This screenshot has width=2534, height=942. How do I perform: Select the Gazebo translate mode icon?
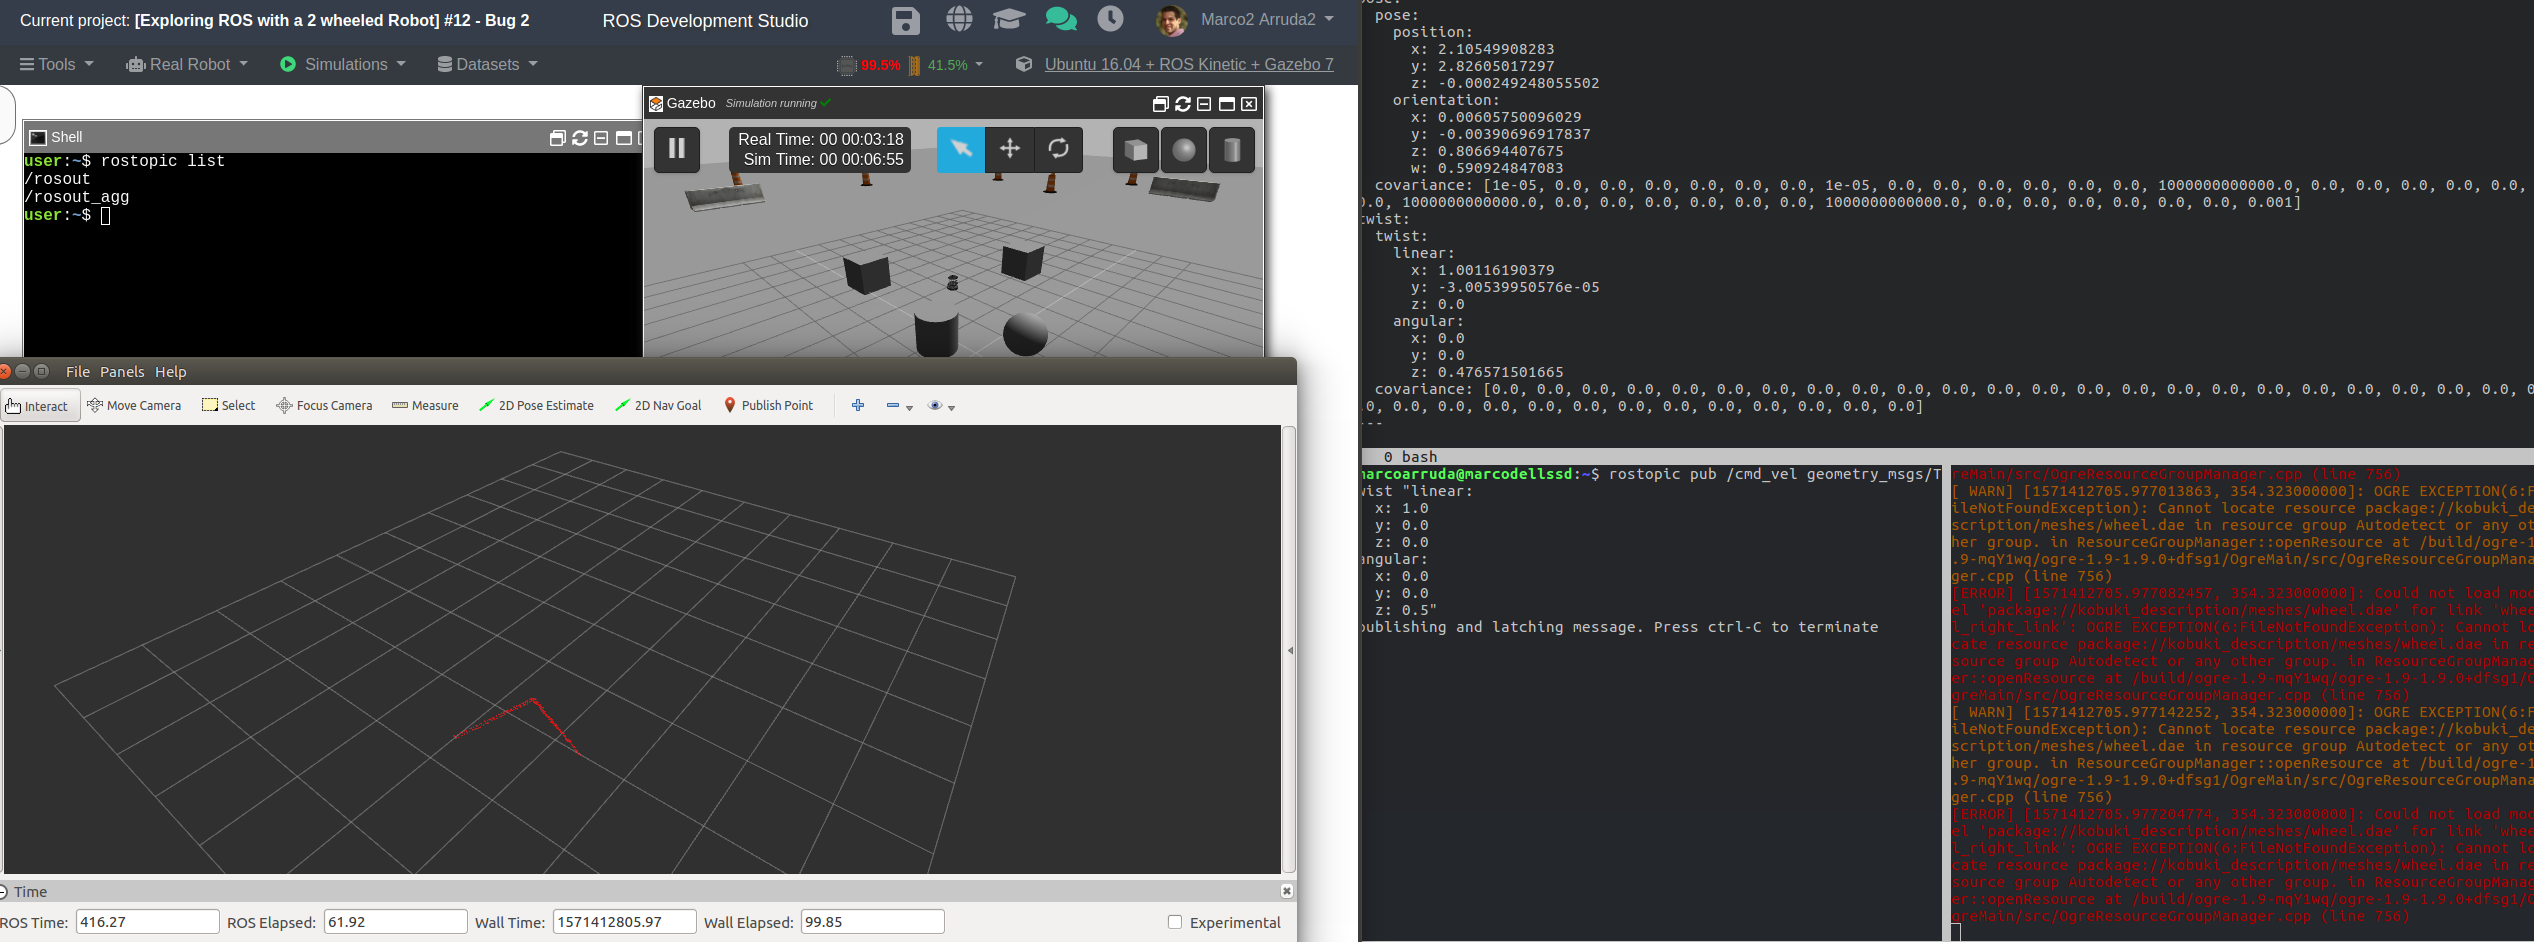[x=1010, y=149]
